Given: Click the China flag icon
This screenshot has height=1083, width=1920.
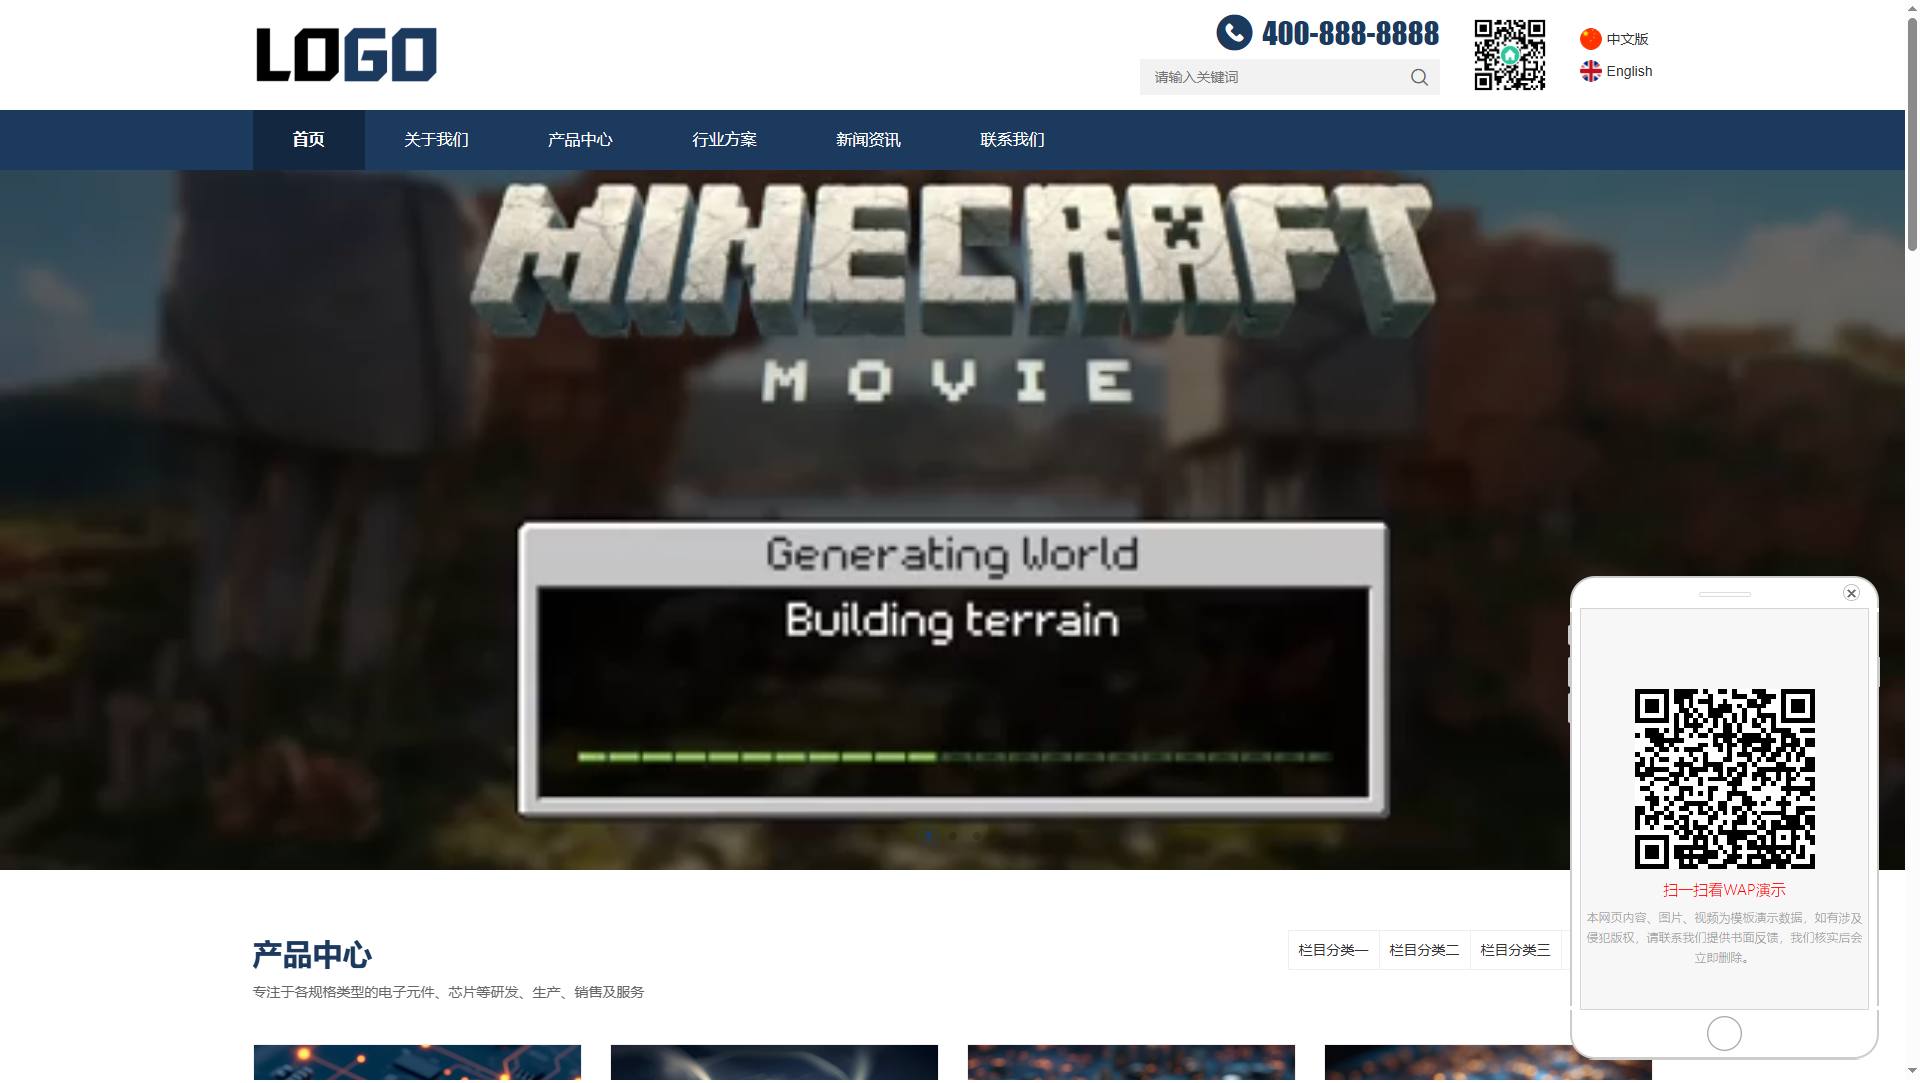Looking at the screenshot, I should [1590, 39].
